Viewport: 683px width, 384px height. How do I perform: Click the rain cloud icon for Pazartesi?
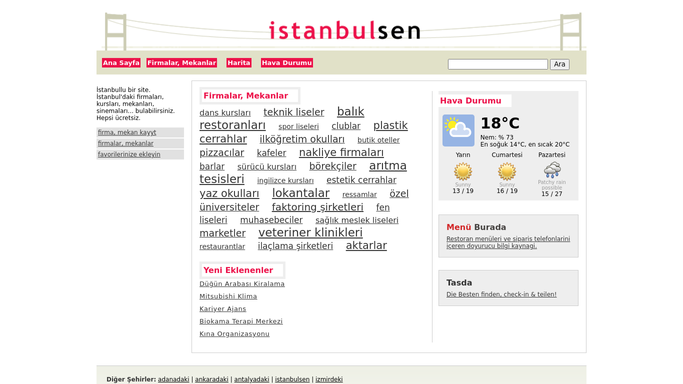point(552,170)
